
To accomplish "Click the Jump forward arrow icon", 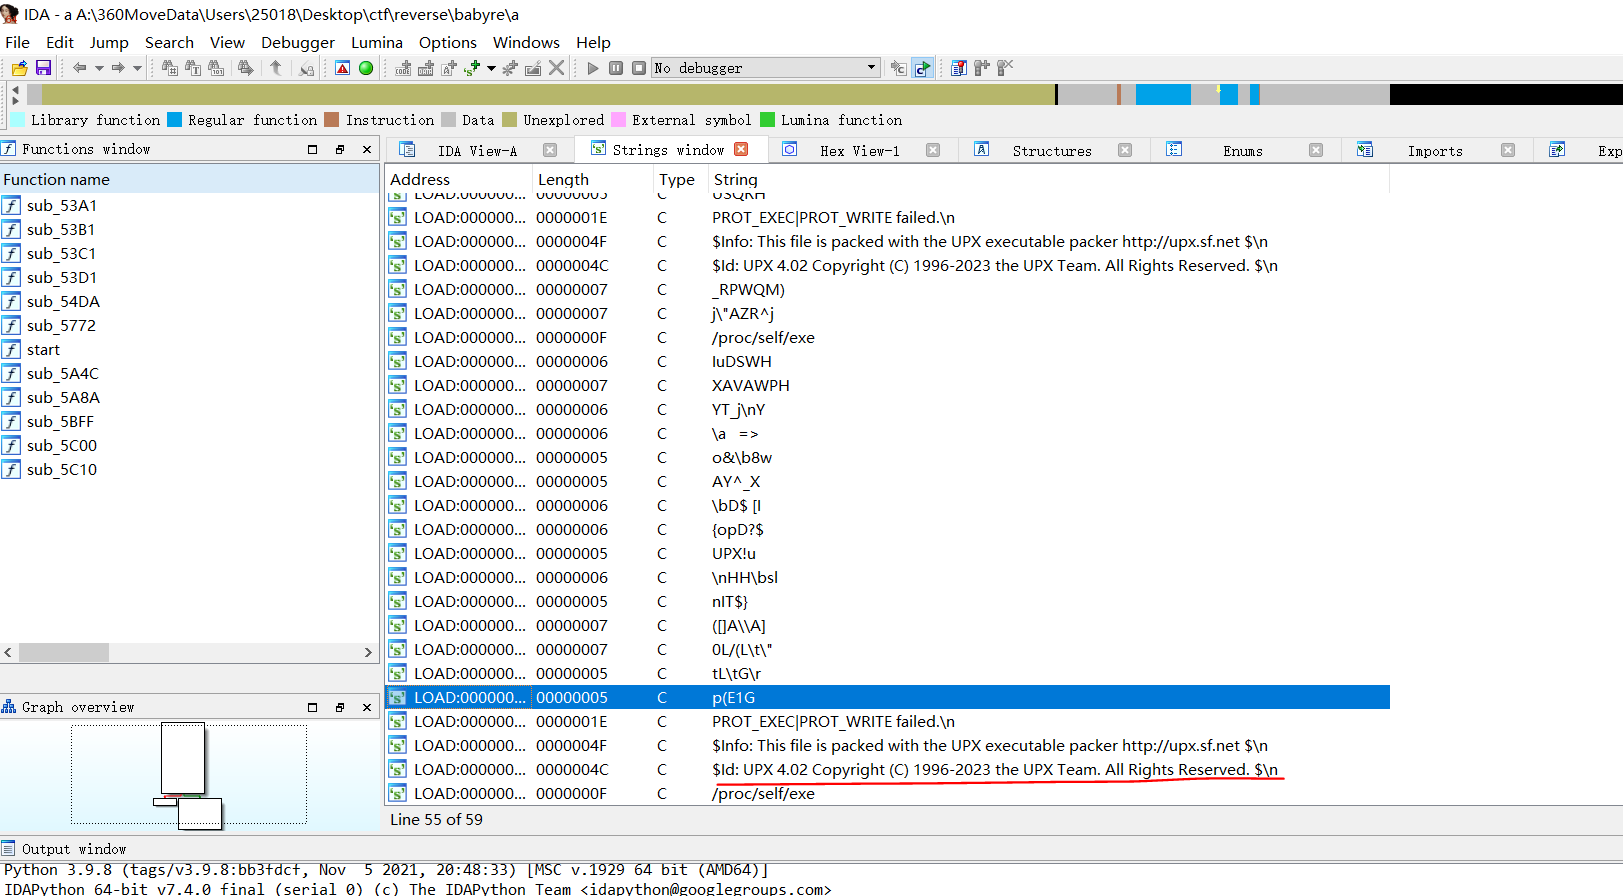I will pyautogui.click(x=118, y=68).
